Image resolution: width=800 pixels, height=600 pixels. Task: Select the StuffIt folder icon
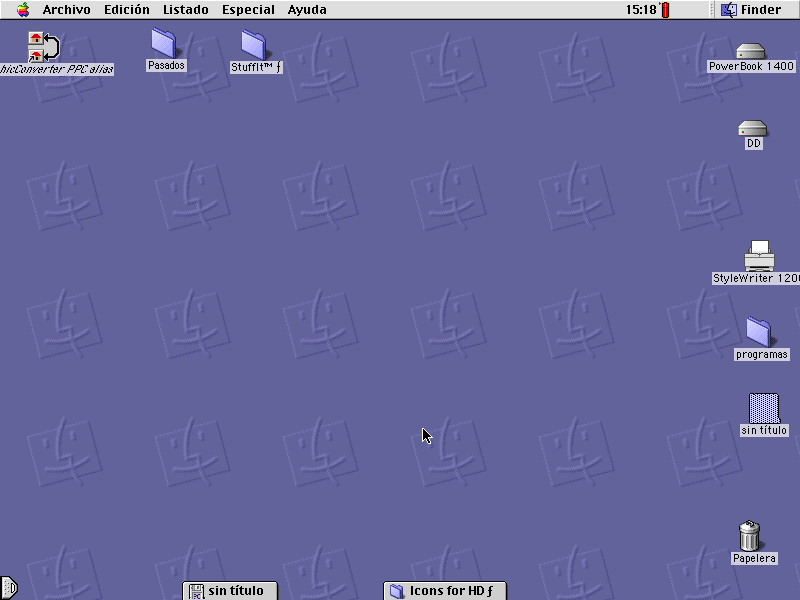(x=254, y=44)
